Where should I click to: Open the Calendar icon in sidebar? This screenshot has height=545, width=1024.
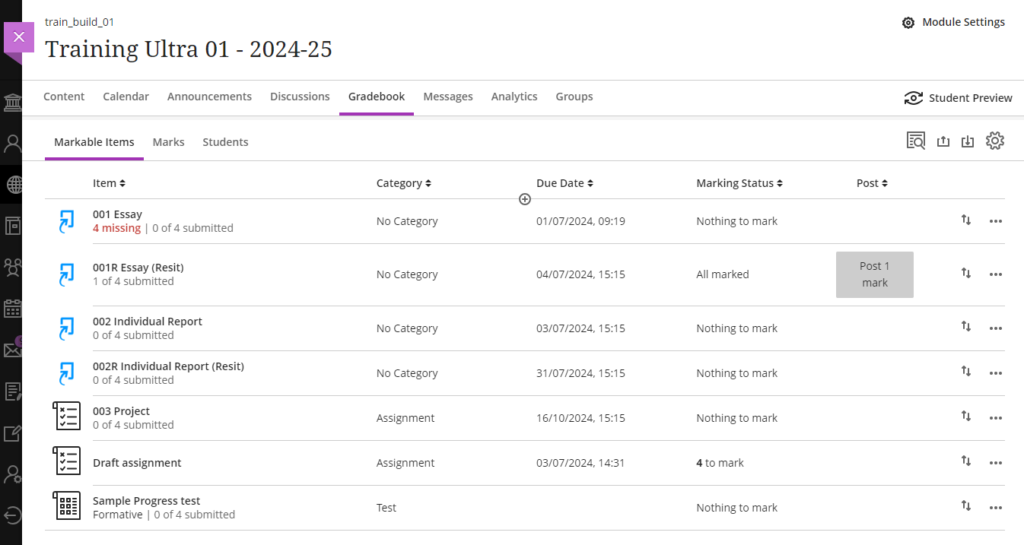[12, 308]
